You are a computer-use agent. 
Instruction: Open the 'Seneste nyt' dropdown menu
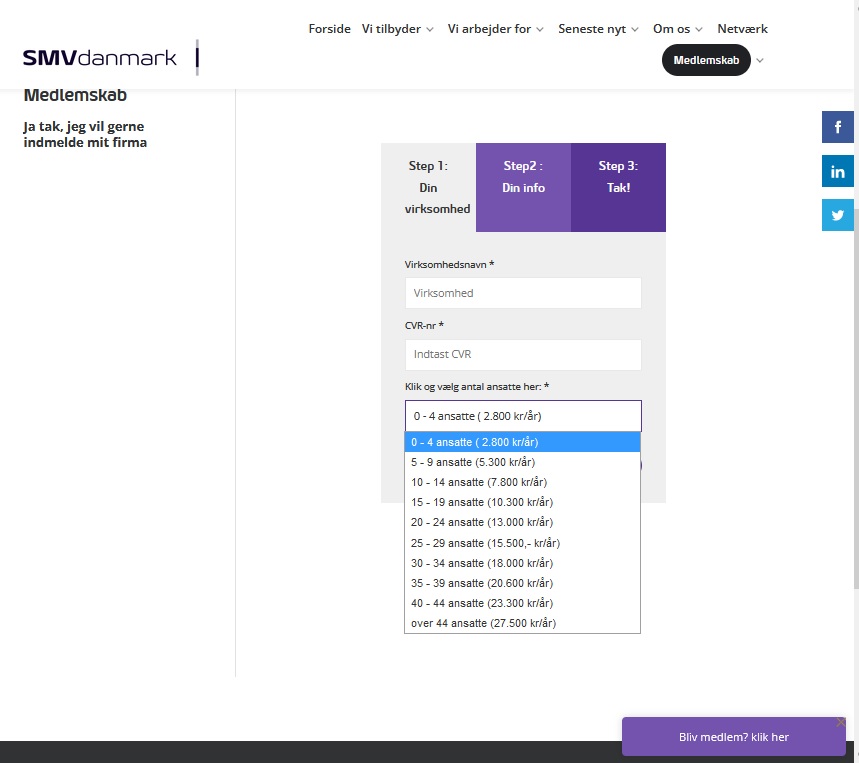(x=598, y=29)
